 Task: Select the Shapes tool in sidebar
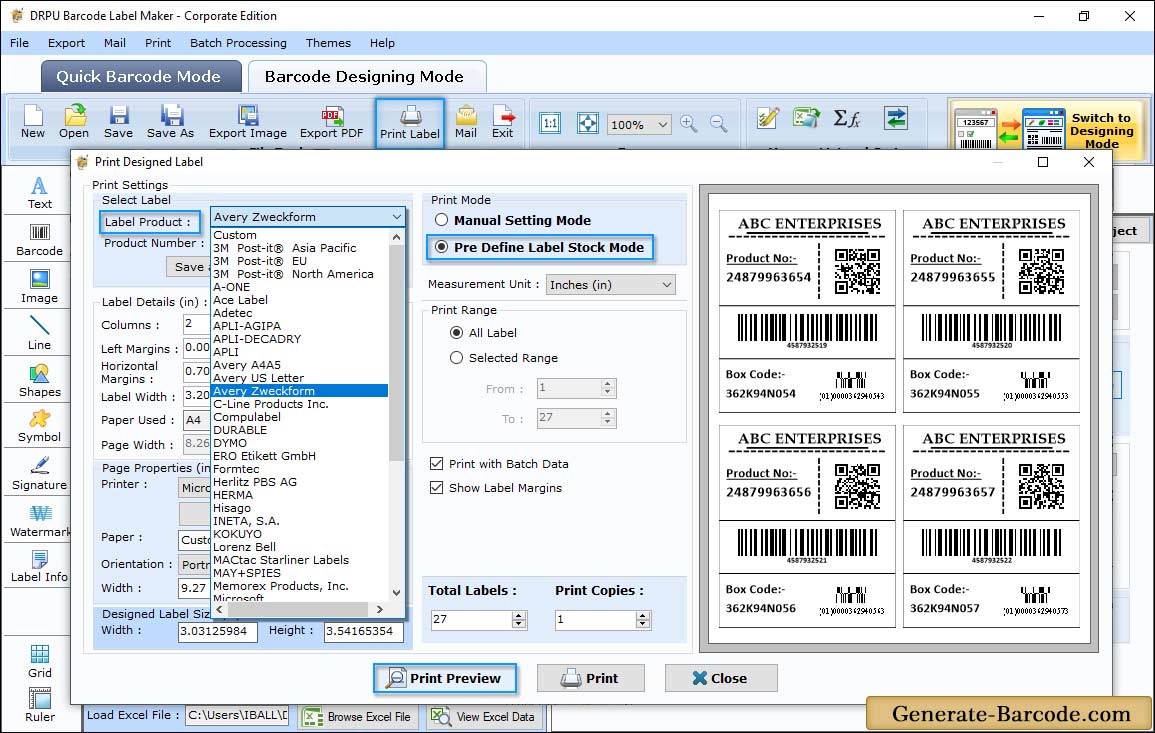39,381
